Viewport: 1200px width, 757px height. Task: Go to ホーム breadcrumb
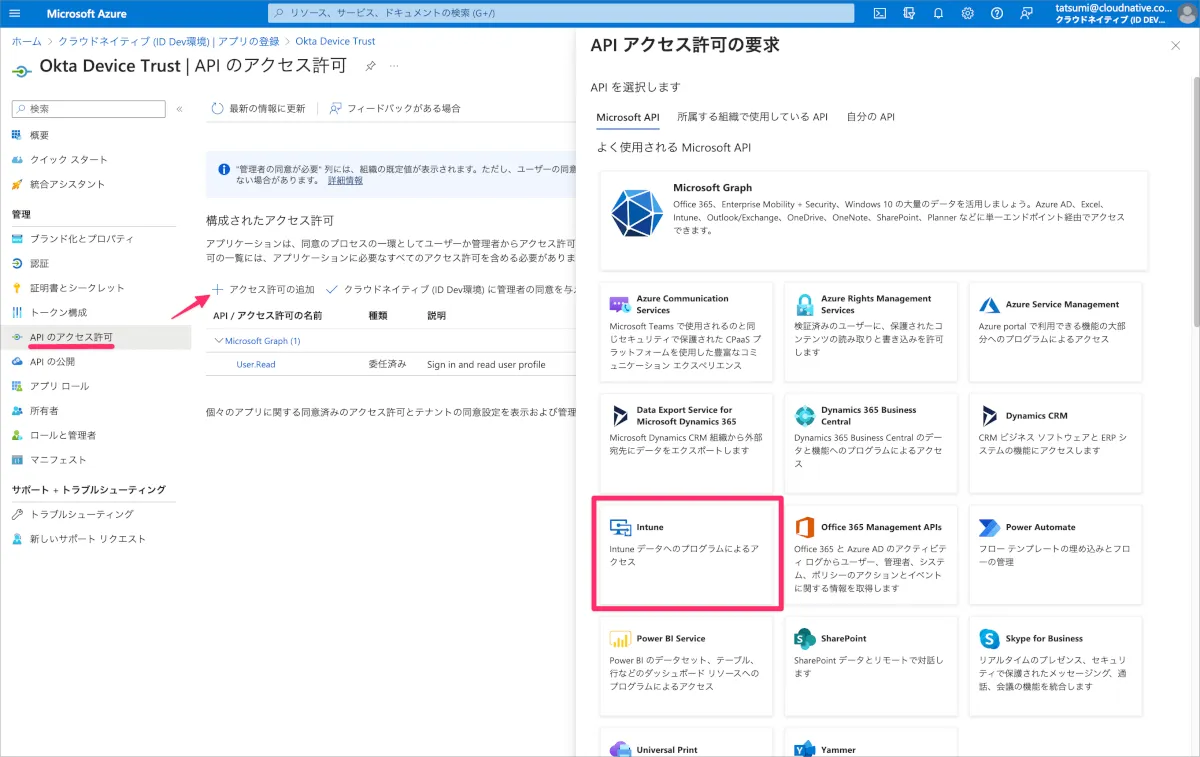pos(27,42)
